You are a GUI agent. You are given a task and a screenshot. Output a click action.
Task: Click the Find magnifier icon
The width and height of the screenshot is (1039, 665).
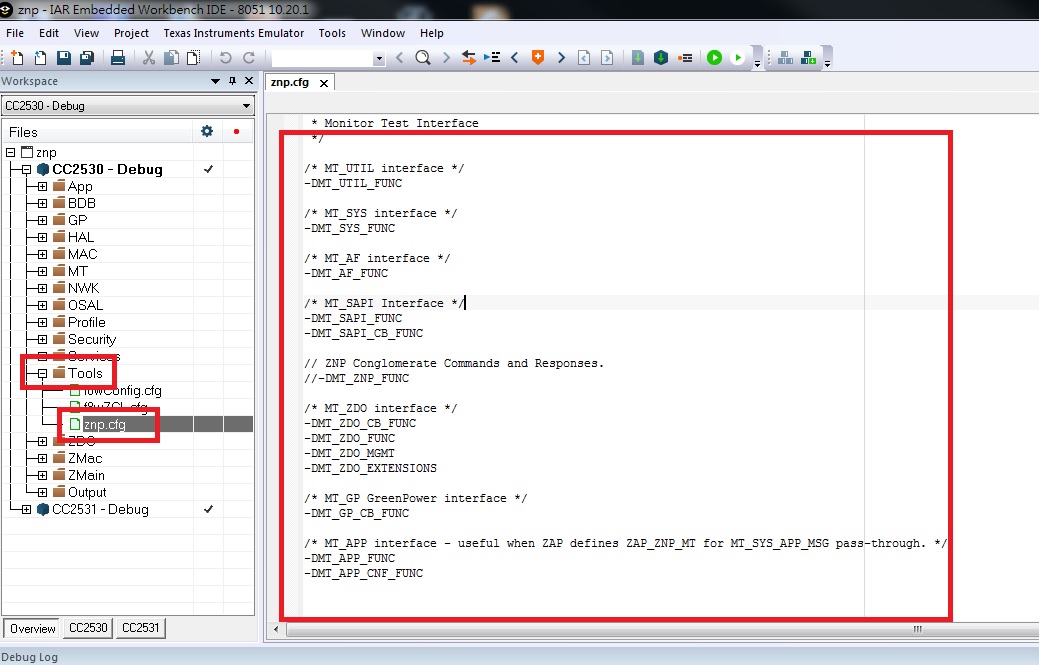423,58
